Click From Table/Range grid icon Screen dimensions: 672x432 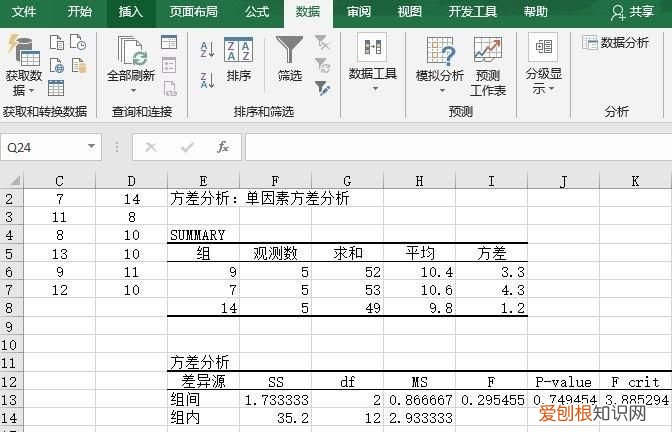tap(56, 88)
